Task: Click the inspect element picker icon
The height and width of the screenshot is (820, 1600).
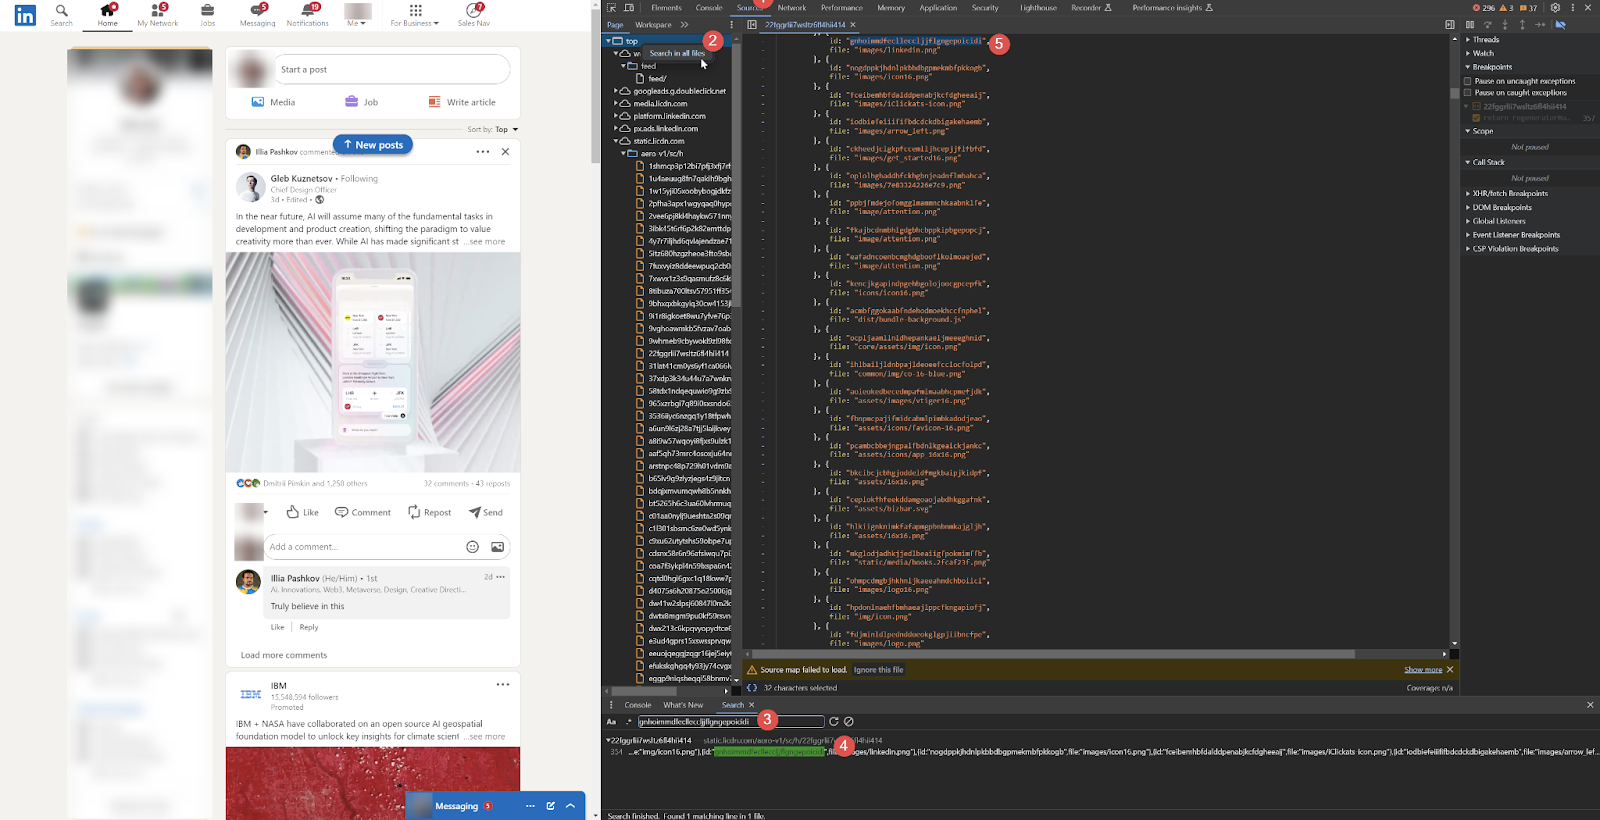Action: [612, 8]
